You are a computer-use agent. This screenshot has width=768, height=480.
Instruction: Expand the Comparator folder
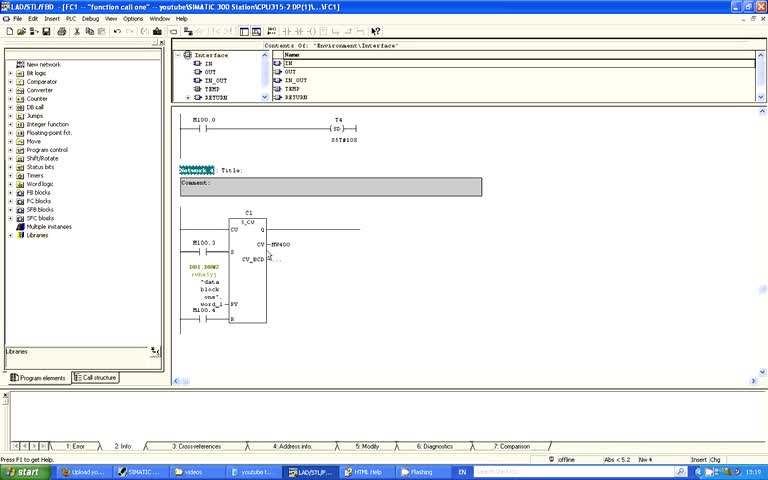point(10,82)
